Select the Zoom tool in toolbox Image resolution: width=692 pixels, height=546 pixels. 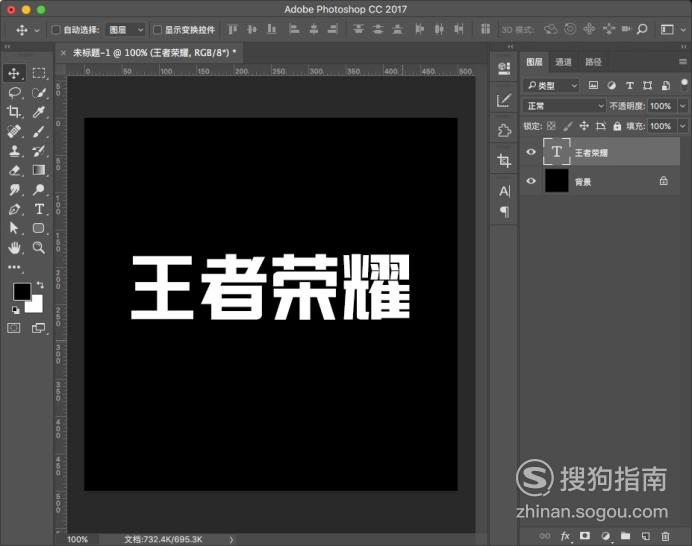39,248
